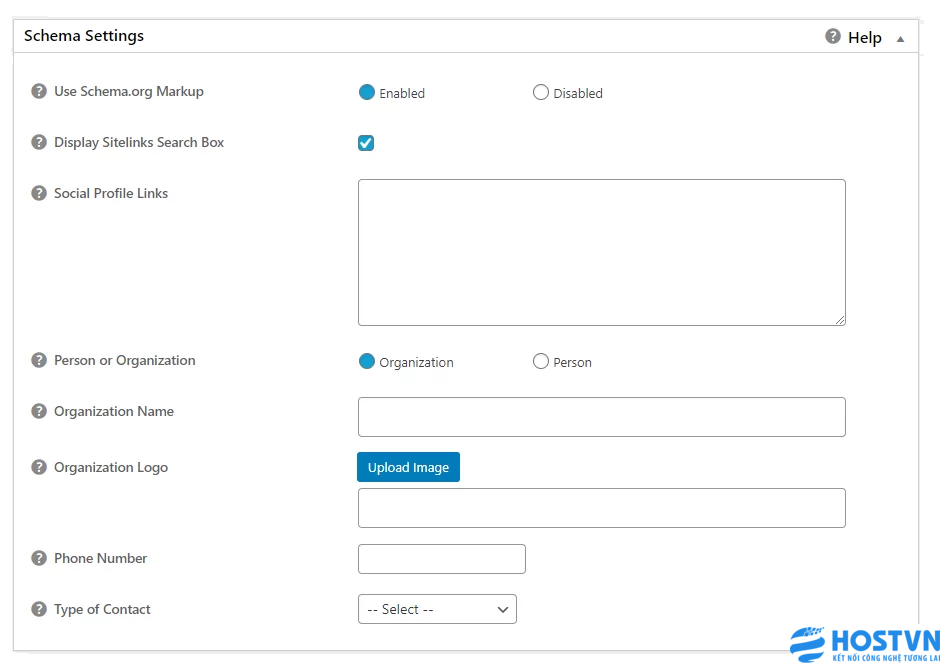Focus the Organization Name text field
The width and height of the screenshot is (945, 671).
point(601,417)
